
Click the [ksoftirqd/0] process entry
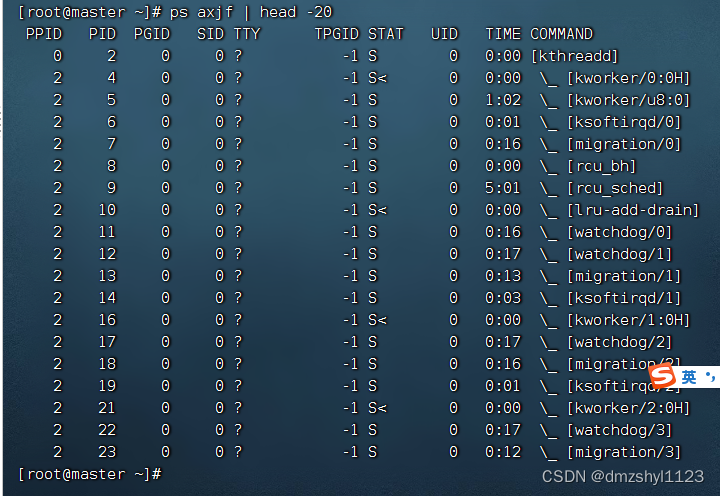624,122
